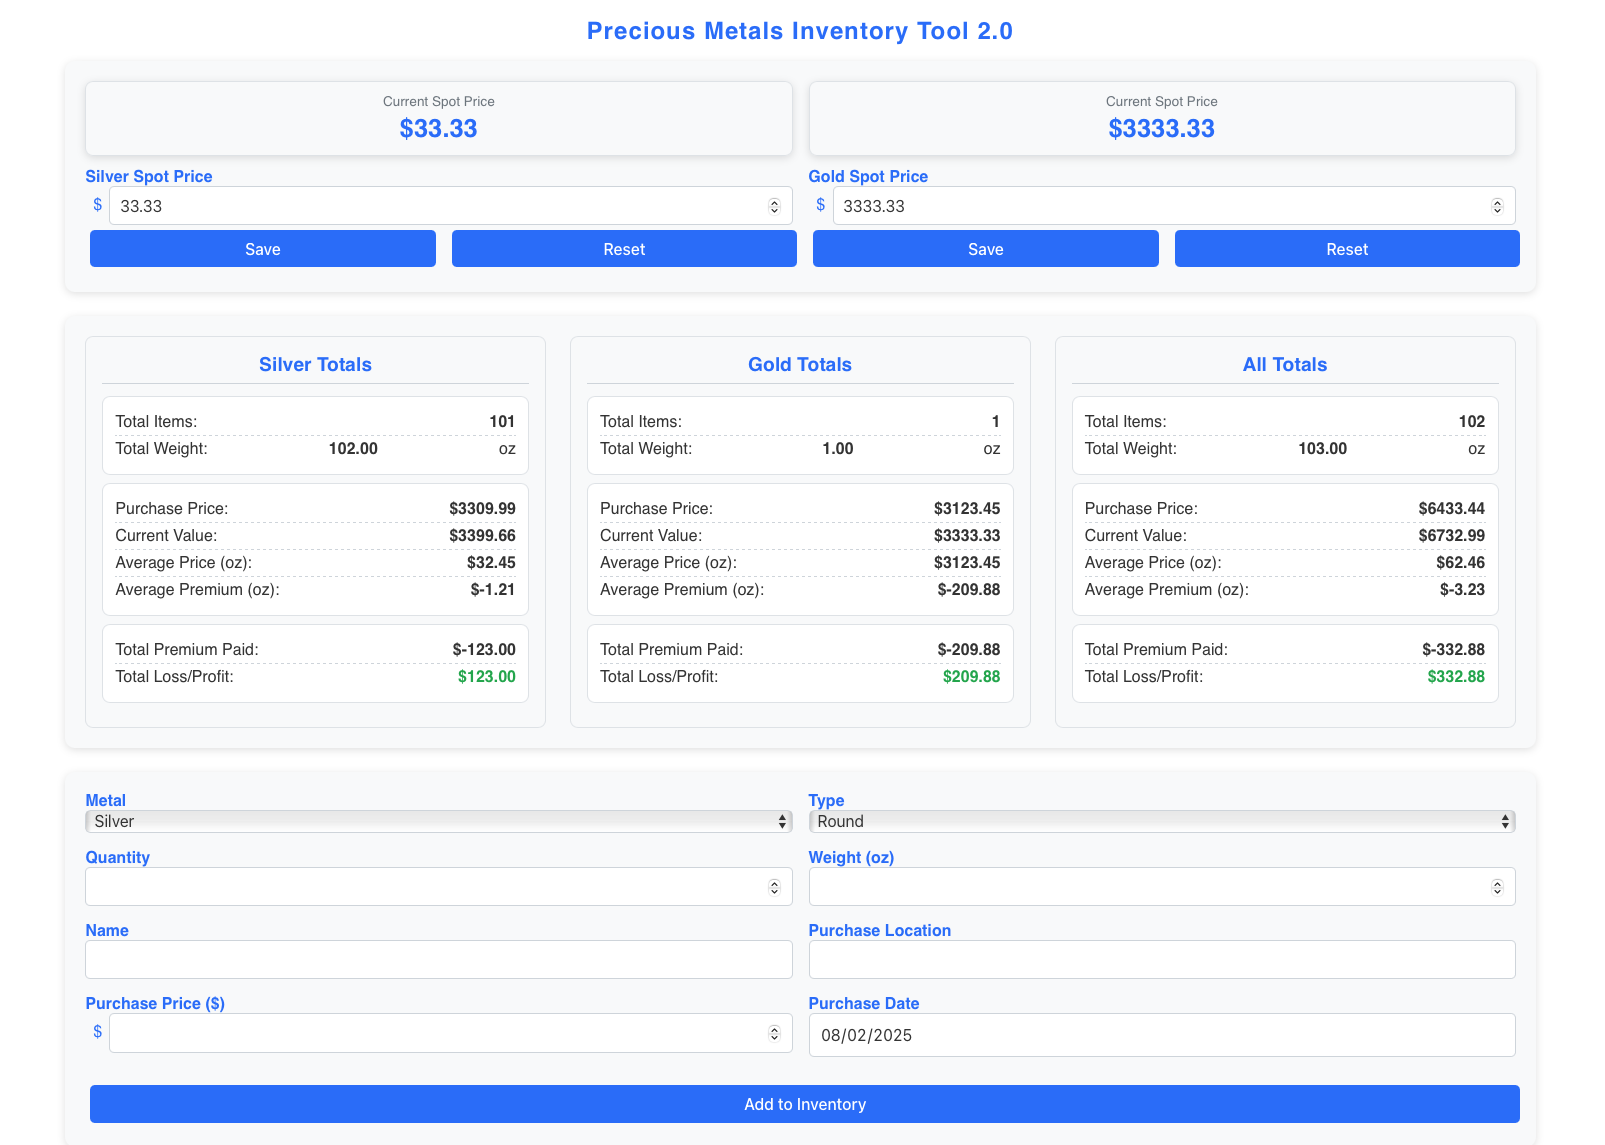This screenshot has height=1145, width=1605.
Task: Click the Gold Spot Price label
Action: (x=868, y=176)
